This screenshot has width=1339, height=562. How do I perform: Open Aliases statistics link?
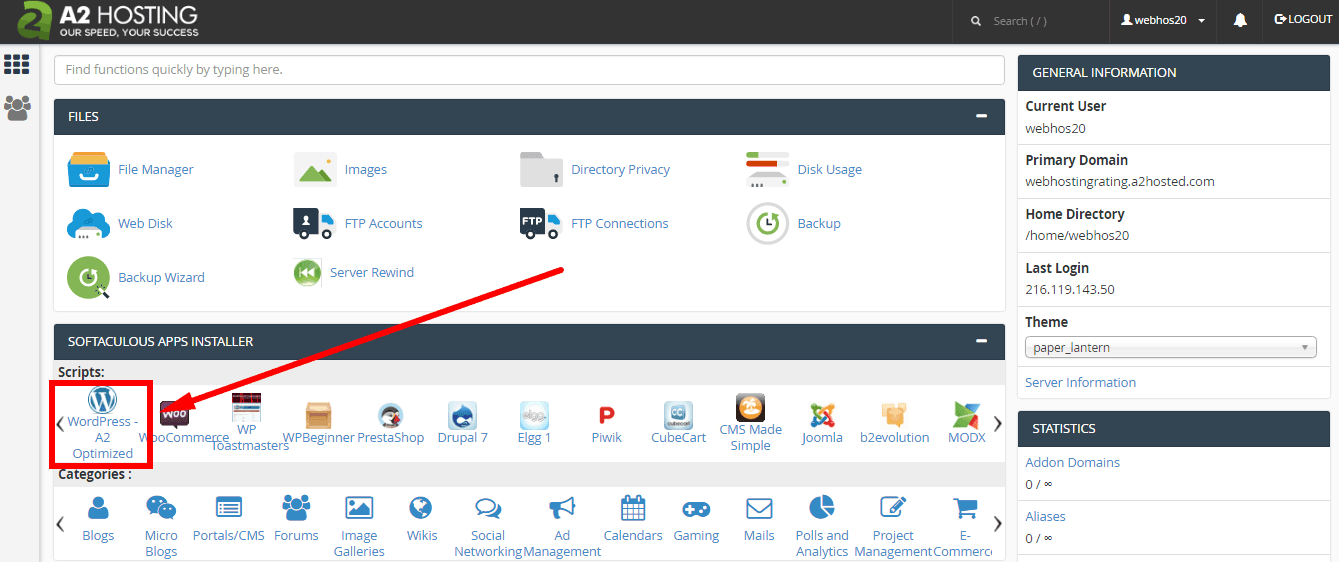1045,516
